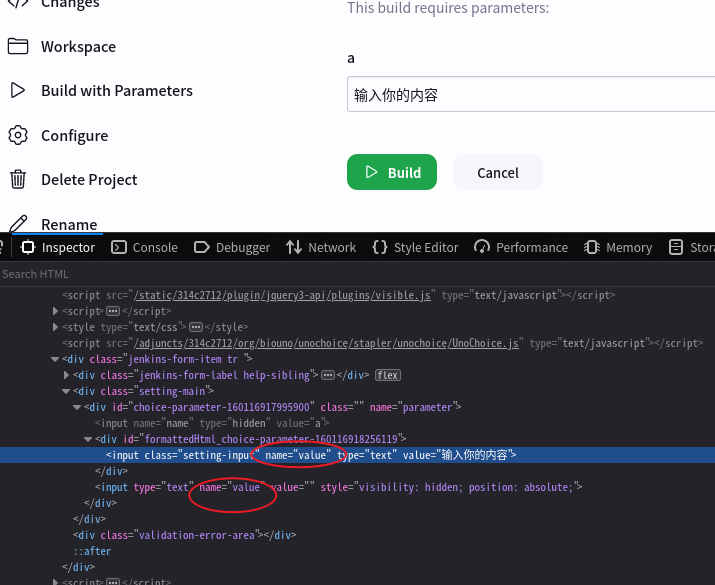The width and height of the screenshot is (715, 585).
Task: Click the Rename pencil icon
Action: coord(18,223)
